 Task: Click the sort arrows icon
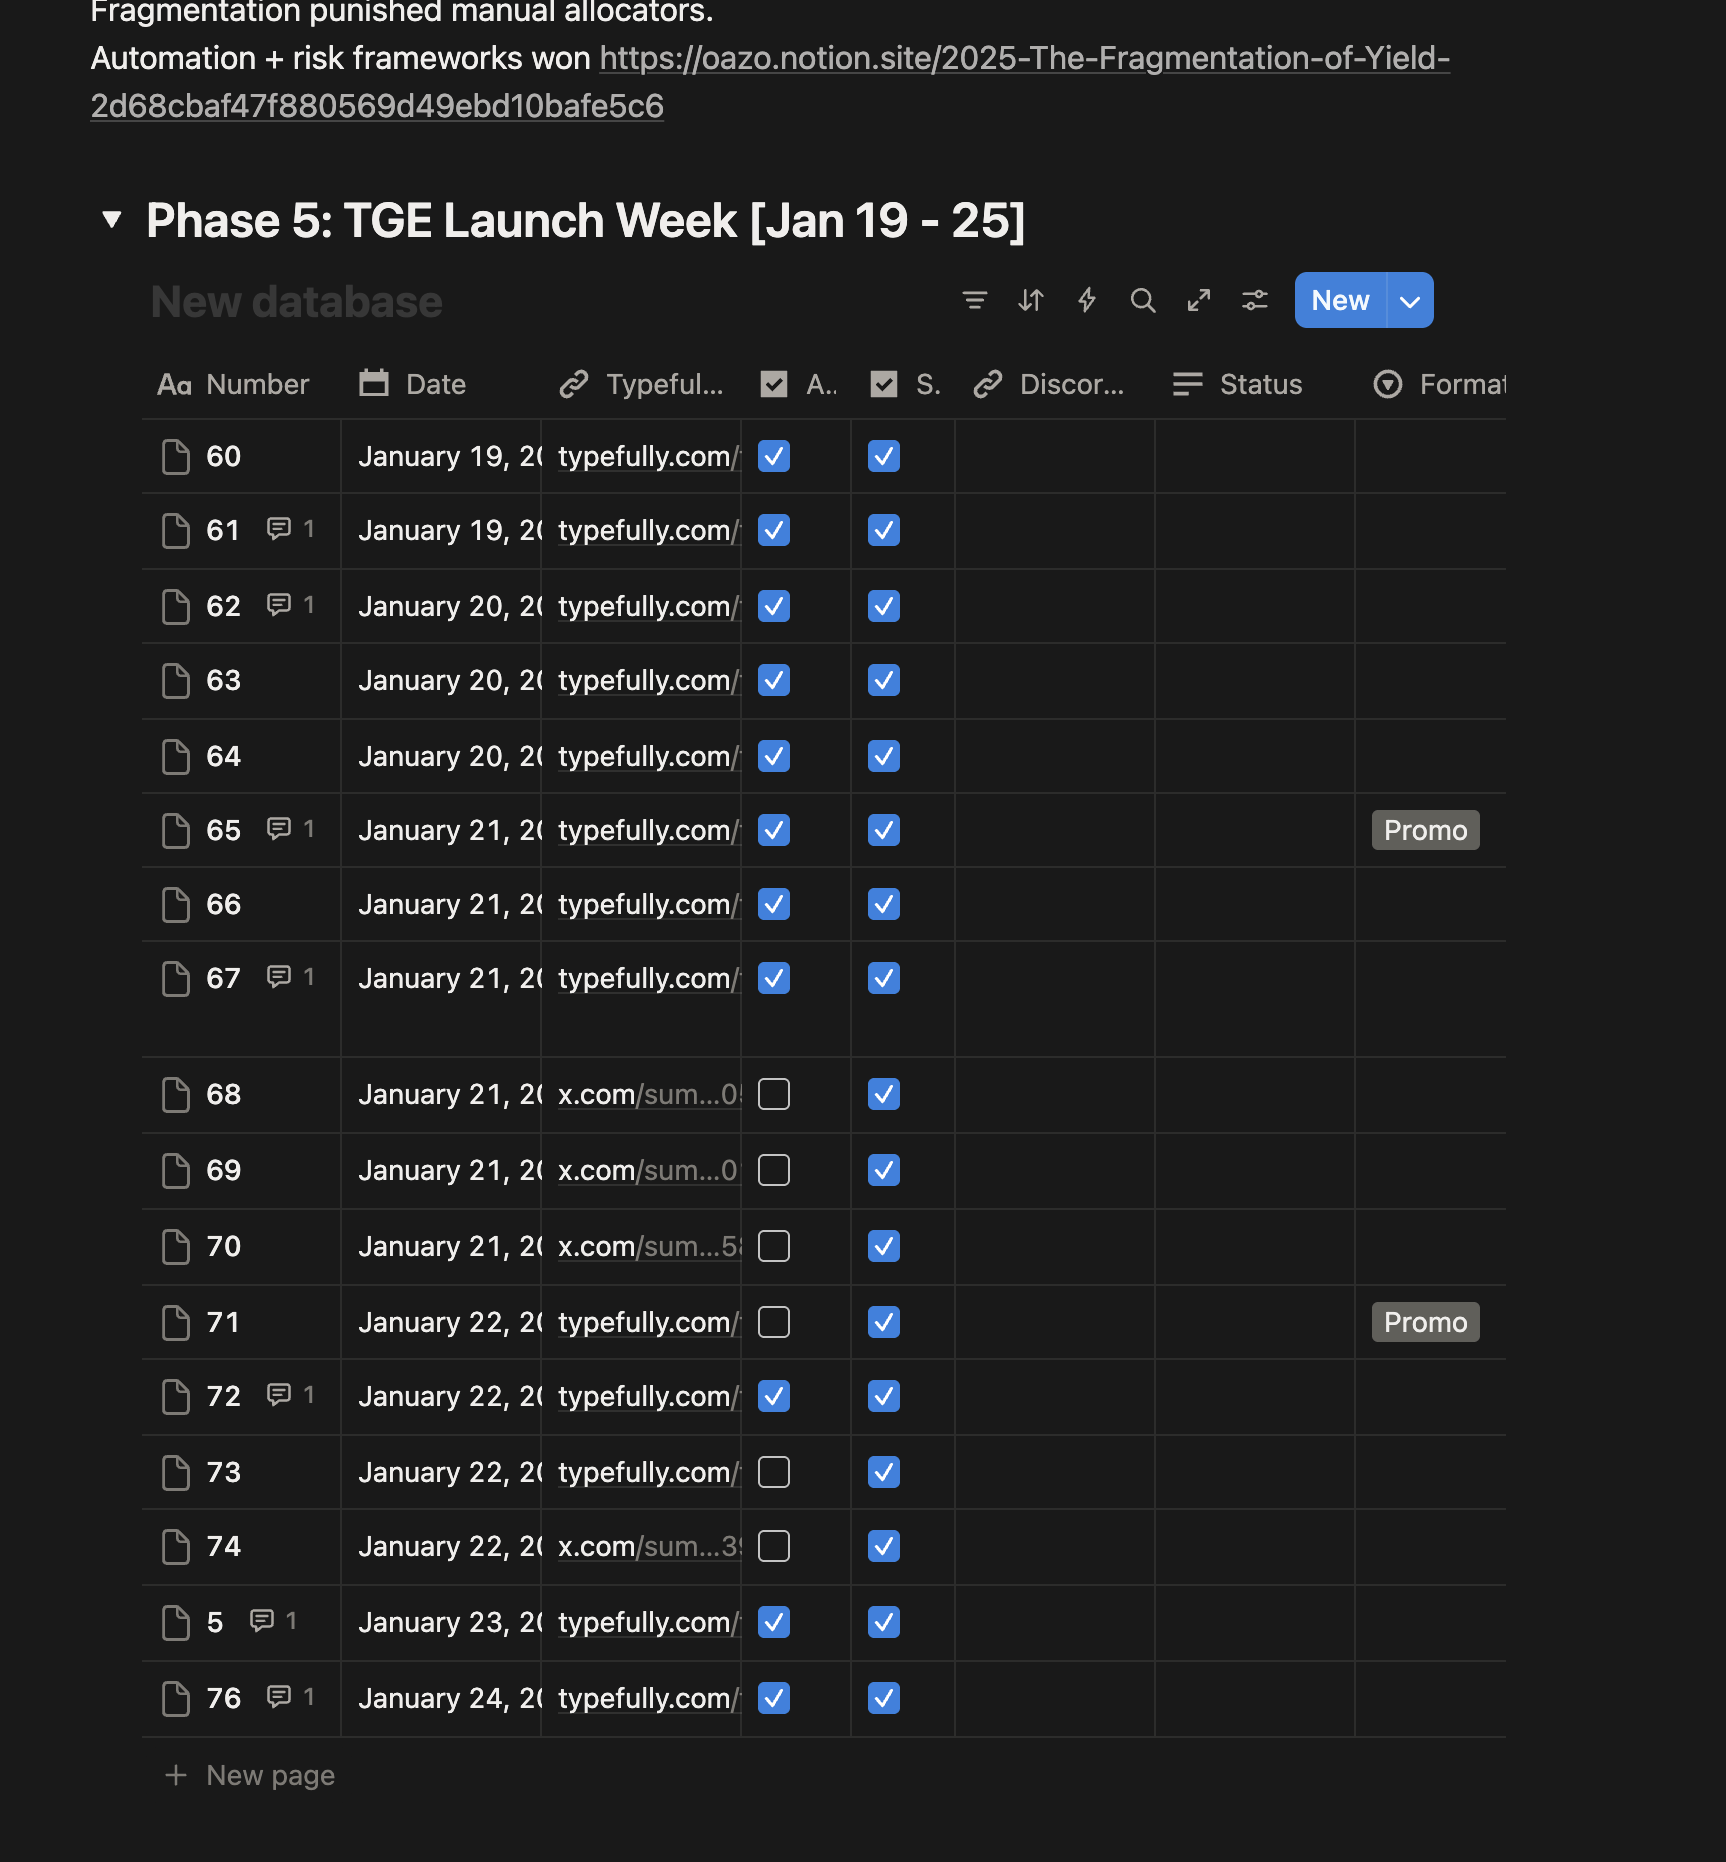(1031, 300)
